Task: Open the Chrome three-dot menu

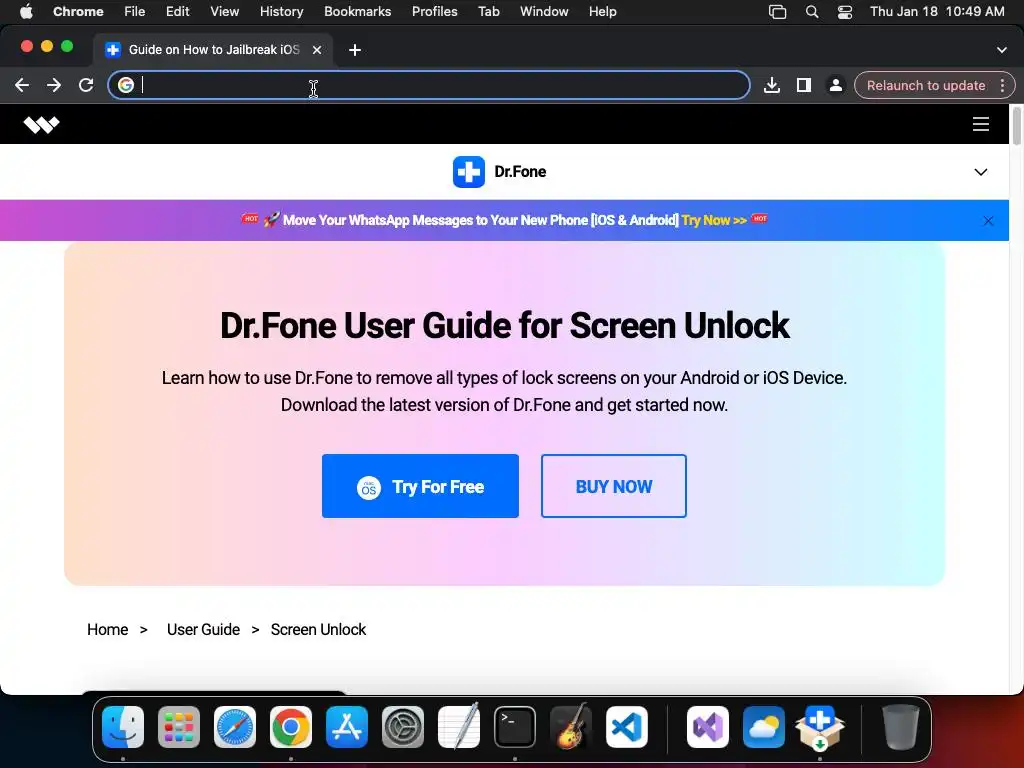Action: point(1002,86)
